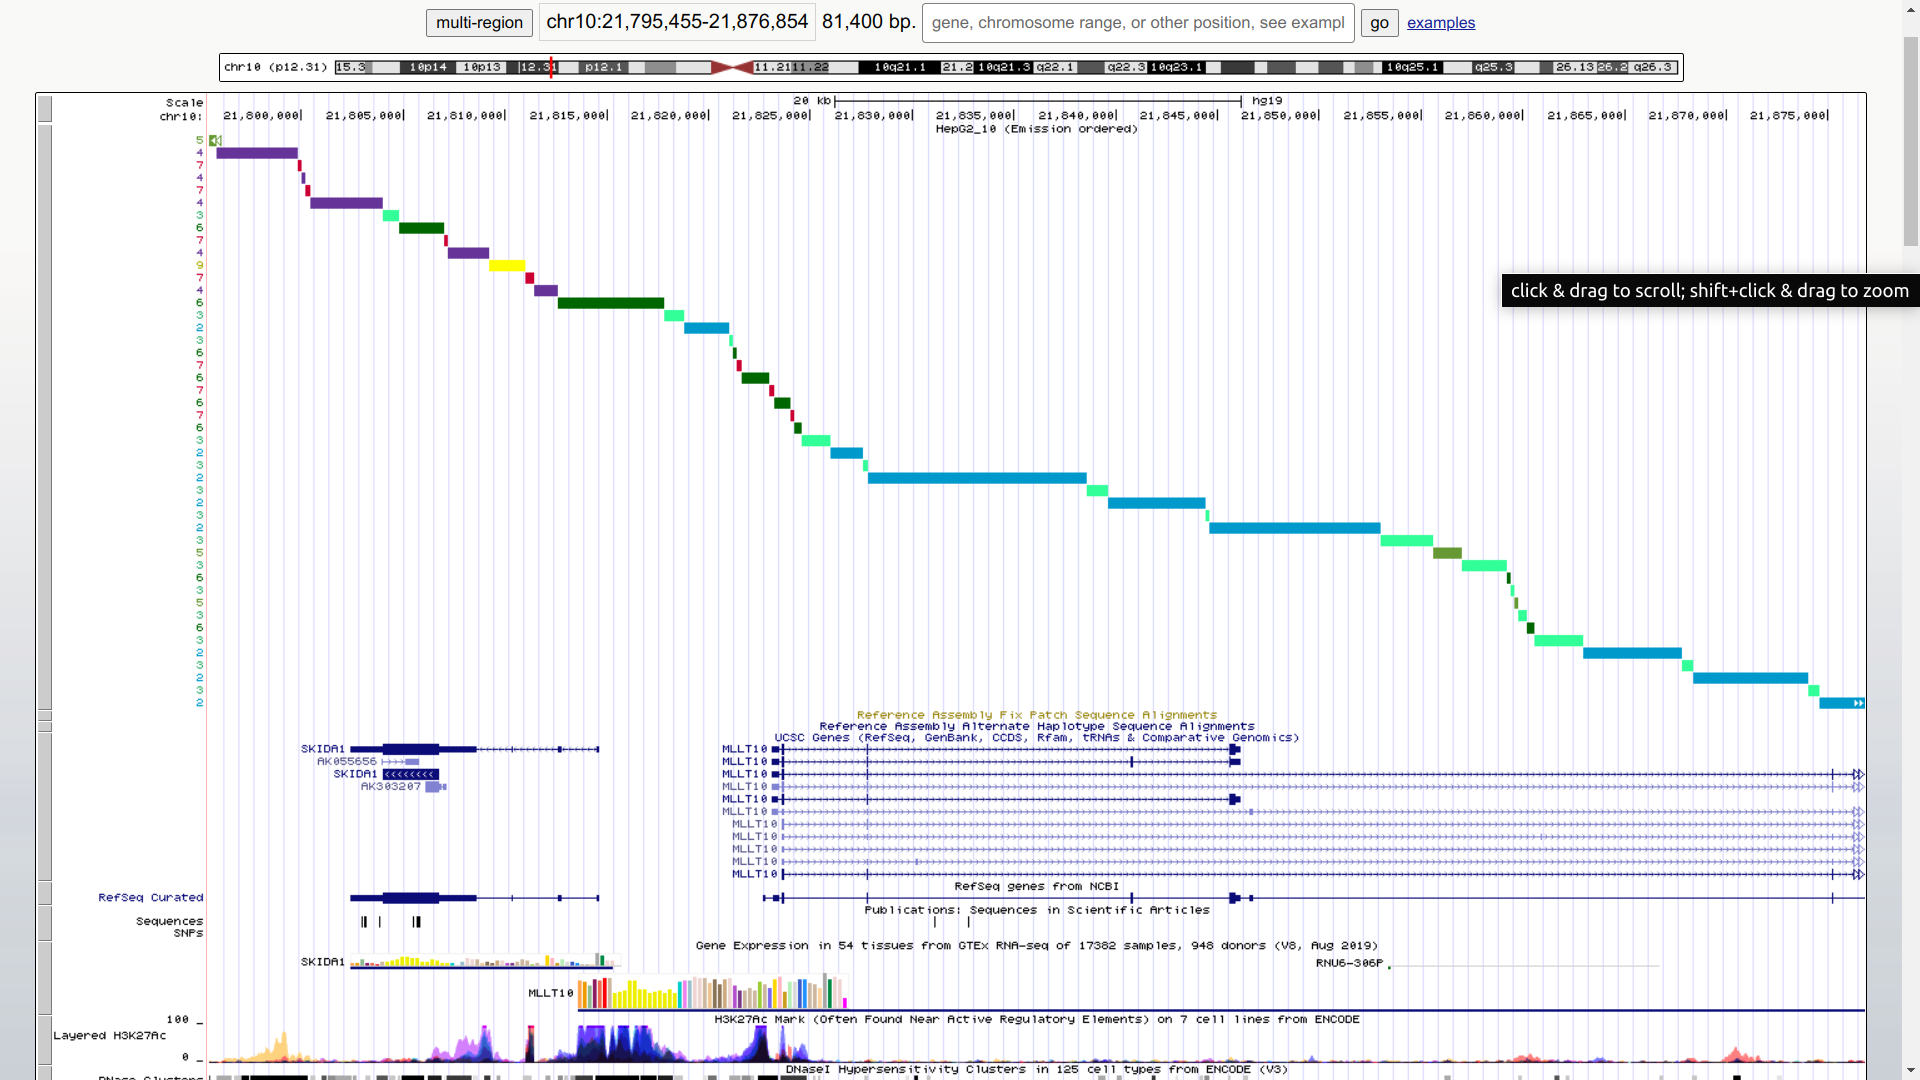Click DNaseI Hypersensitivity Clusters track title
Screen dimensions: 1920x1080
1036,1069
